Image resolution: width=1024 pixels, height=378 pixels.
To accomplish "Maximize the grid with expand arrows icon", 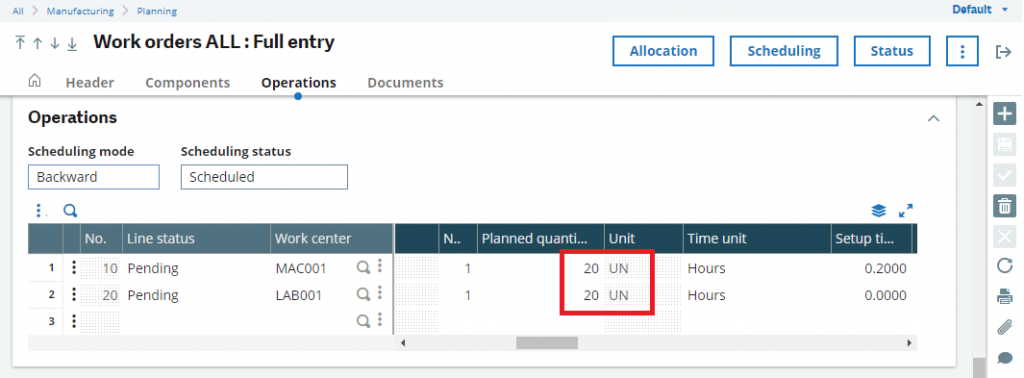I will [906, 211].
